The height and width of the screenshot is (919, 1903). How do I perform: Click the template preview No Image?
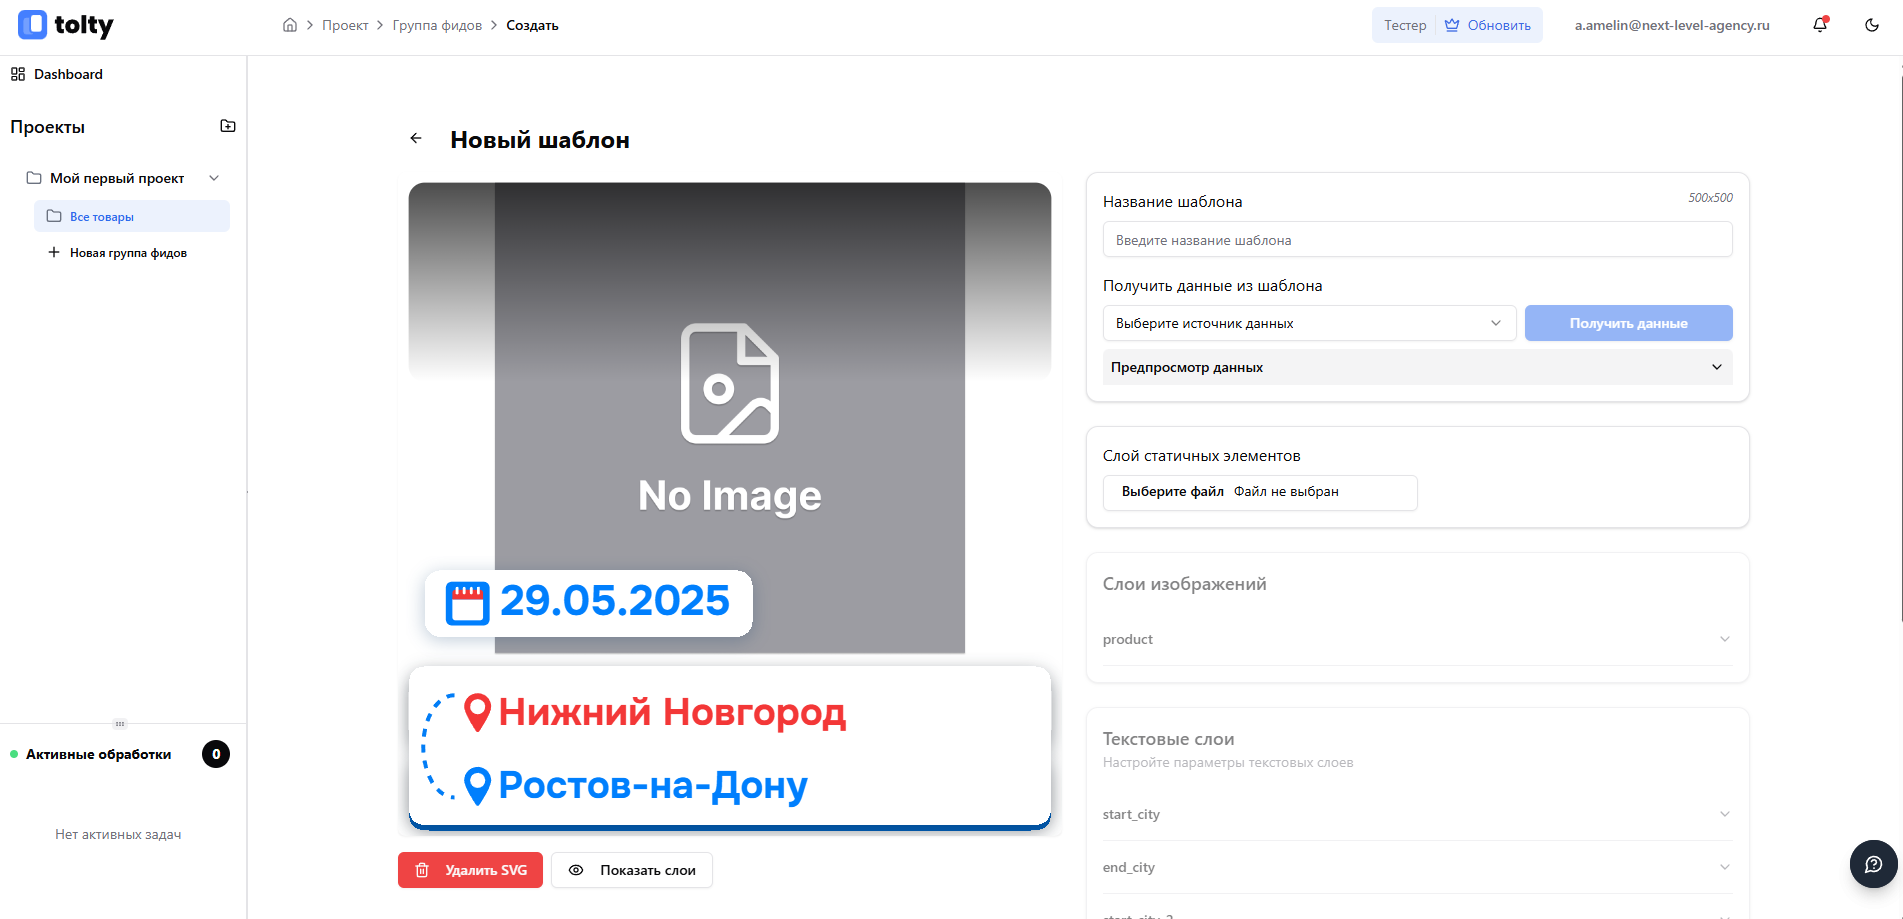pyautogui.click(x=730, y=418)
